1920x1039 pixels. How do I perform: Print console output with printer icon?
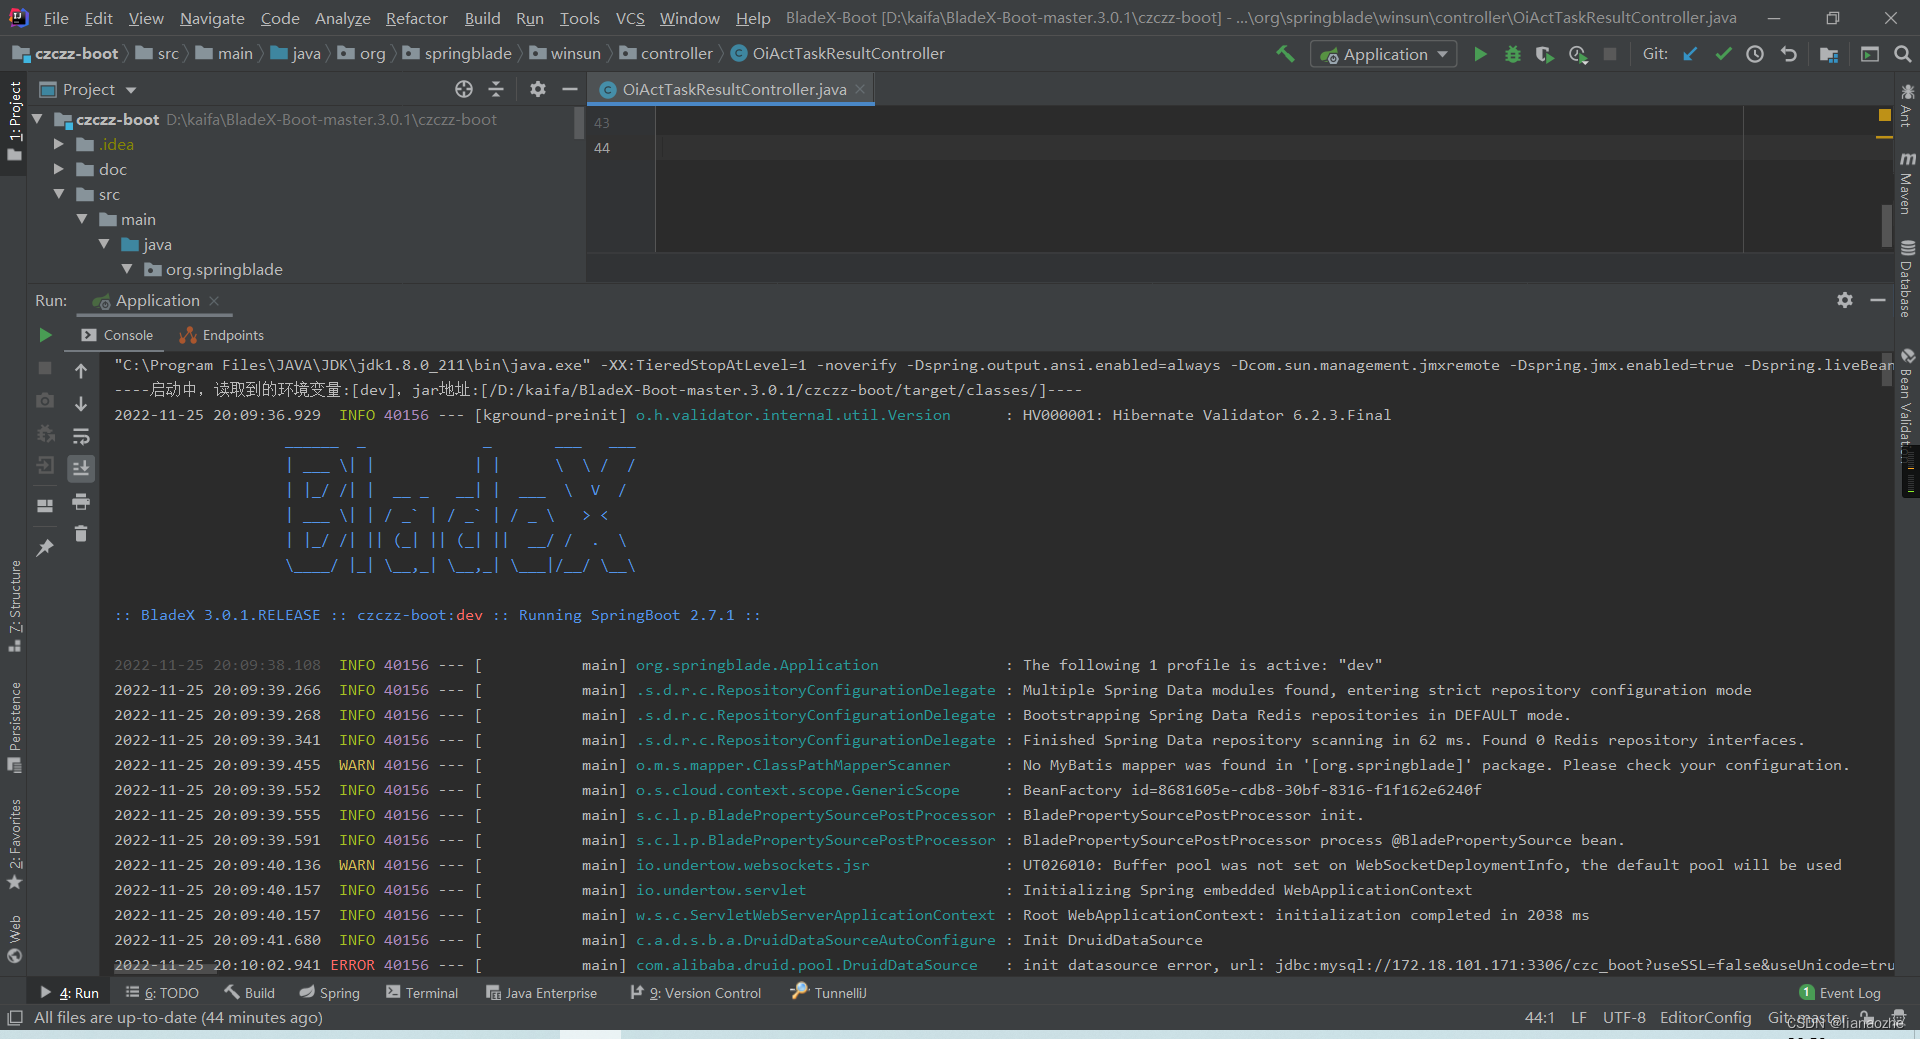81,502
